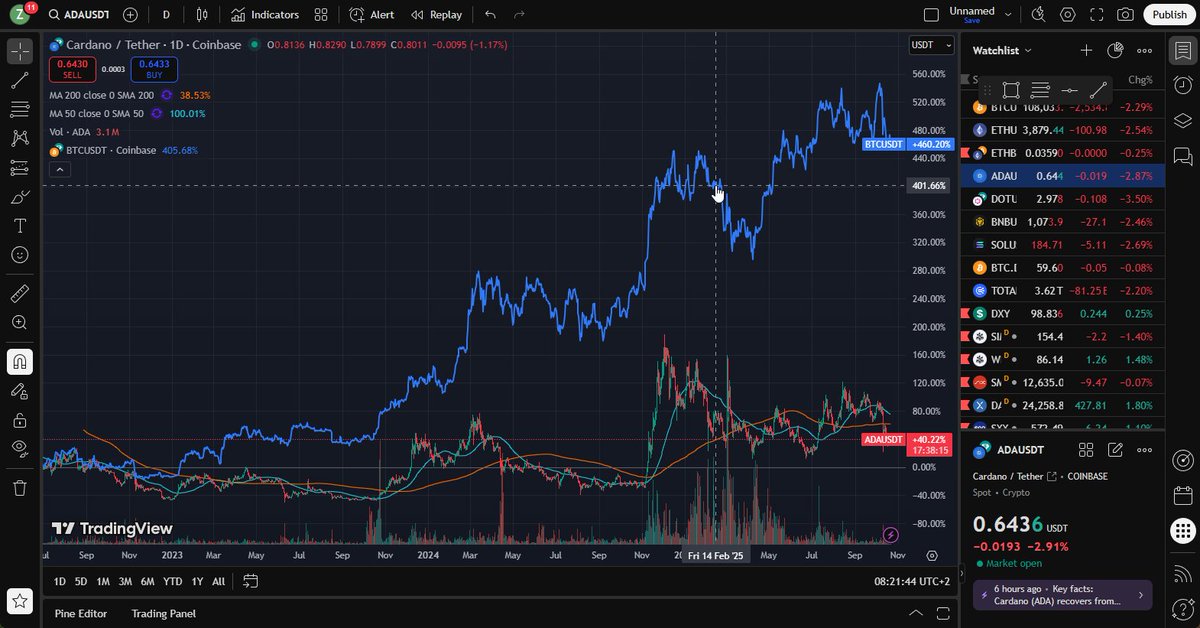Select the ETHU row in Watchlist
This screenshot has width=1200, height=628.
(x=1062, y=130)
